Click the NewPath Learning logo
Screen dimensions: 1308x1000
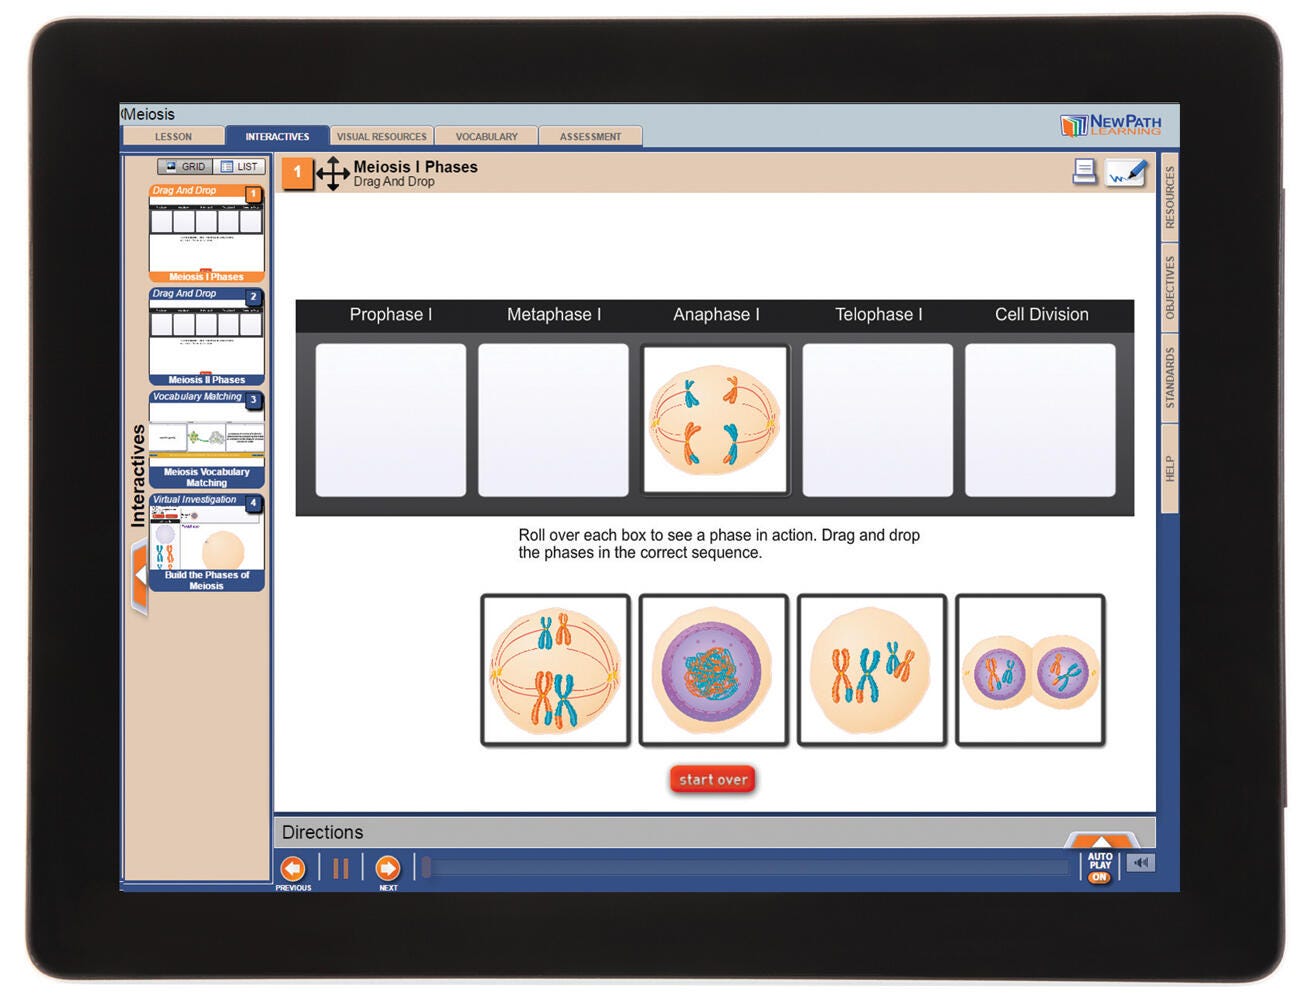coord(1111,125)
